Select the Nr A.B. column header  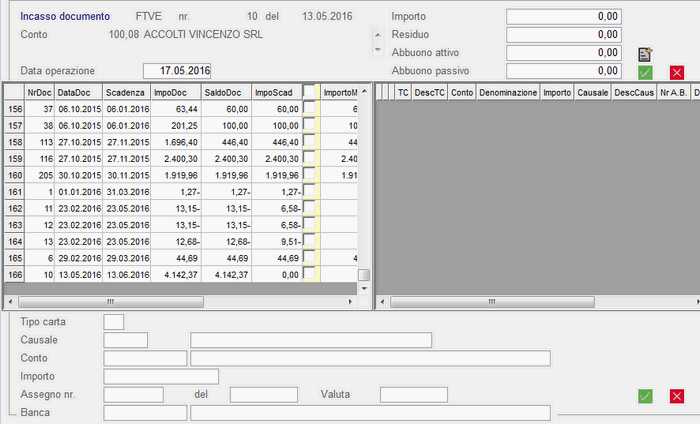click(673, 92)
